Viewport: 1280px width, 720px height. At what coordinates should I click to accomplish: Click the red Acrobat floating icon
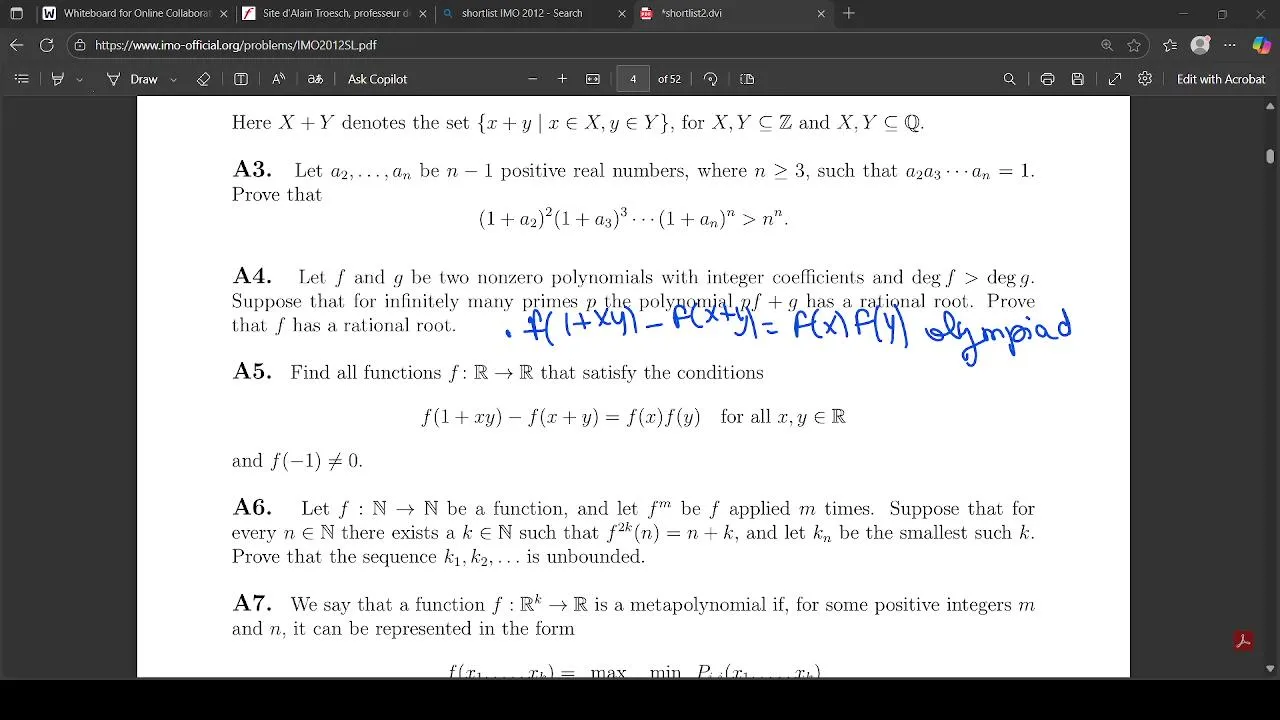tap(1243, 641)
